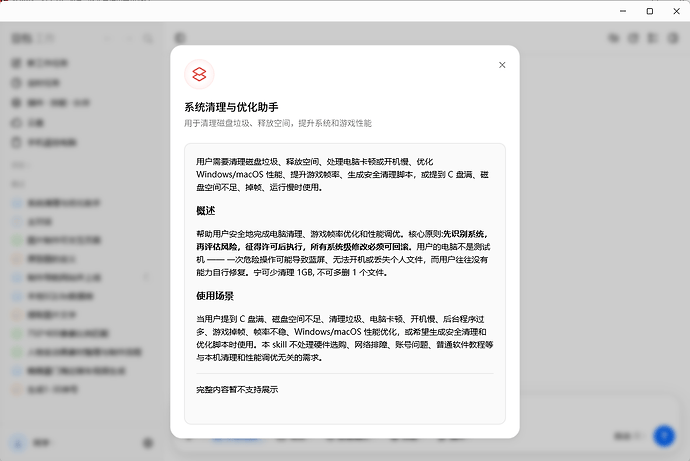This screenshot has width=690, height=461.
Task: Close the application window
Action: (676, 11)
